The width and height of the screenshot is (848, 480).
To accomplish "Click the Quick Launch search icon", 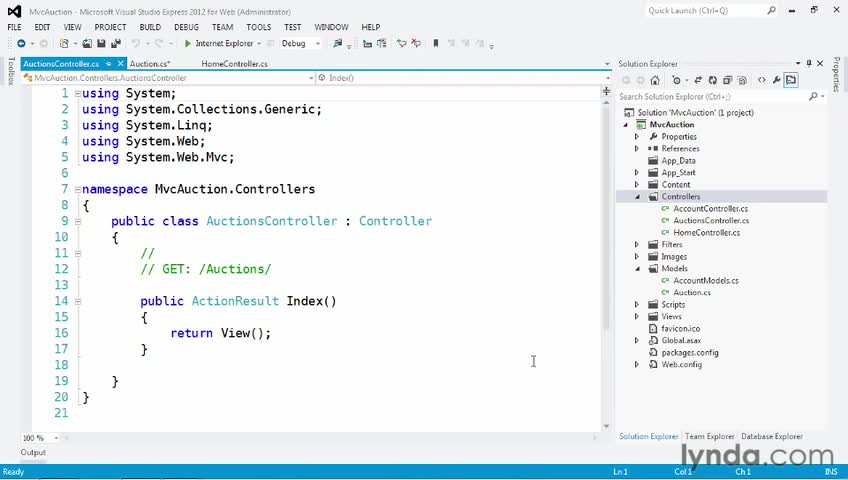I will (x=772, y=10).
